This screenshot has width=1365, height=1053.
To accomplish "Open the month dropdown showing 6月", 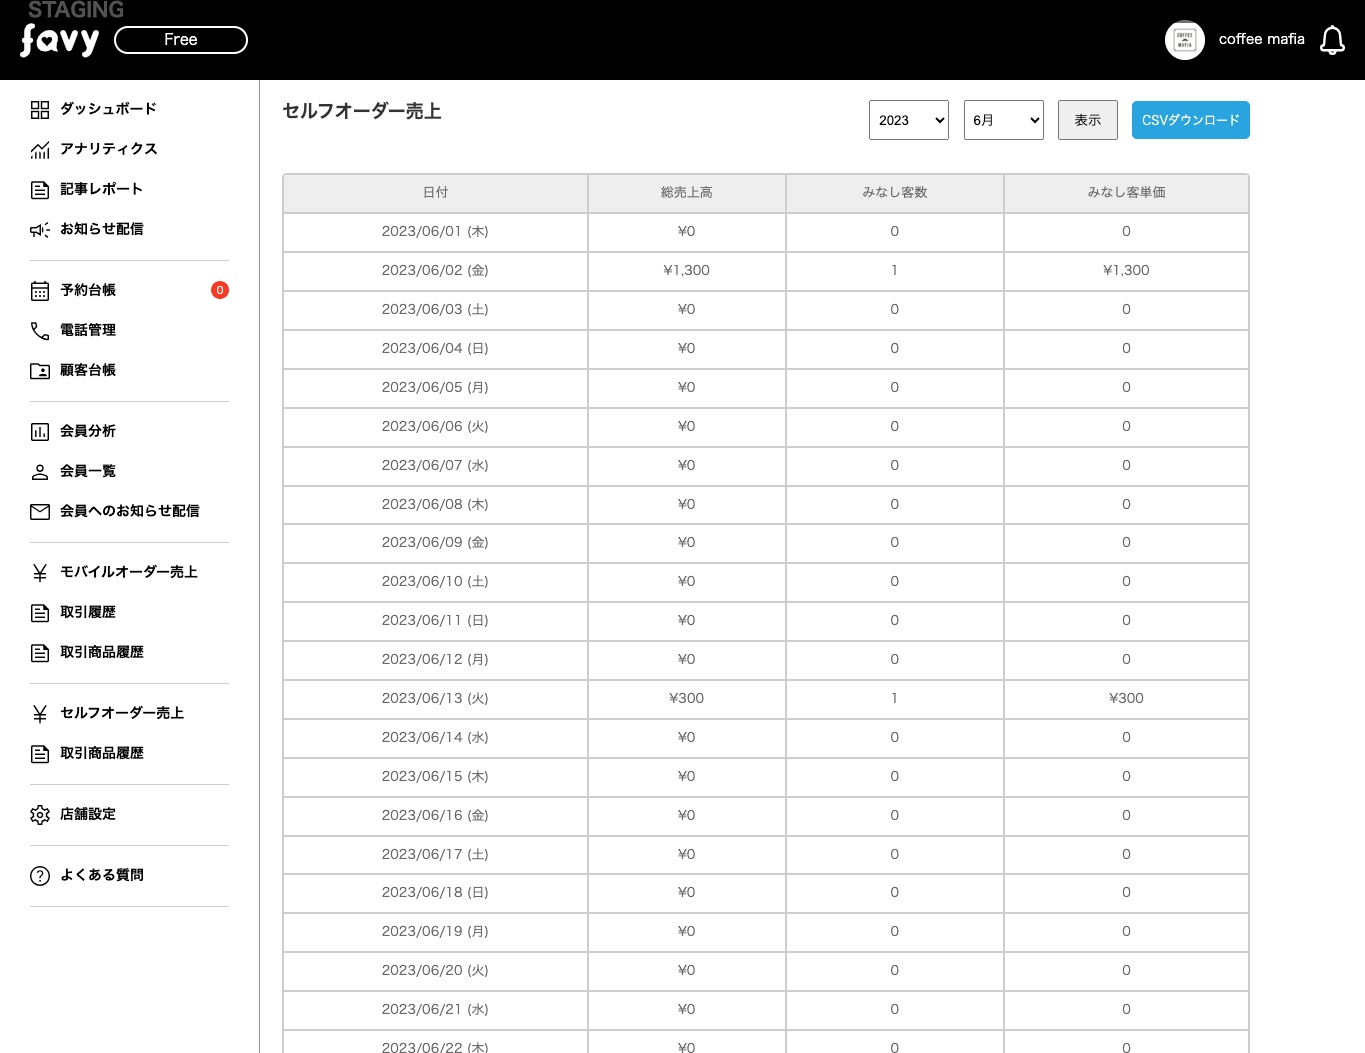I will click(x=1004, y=120).
